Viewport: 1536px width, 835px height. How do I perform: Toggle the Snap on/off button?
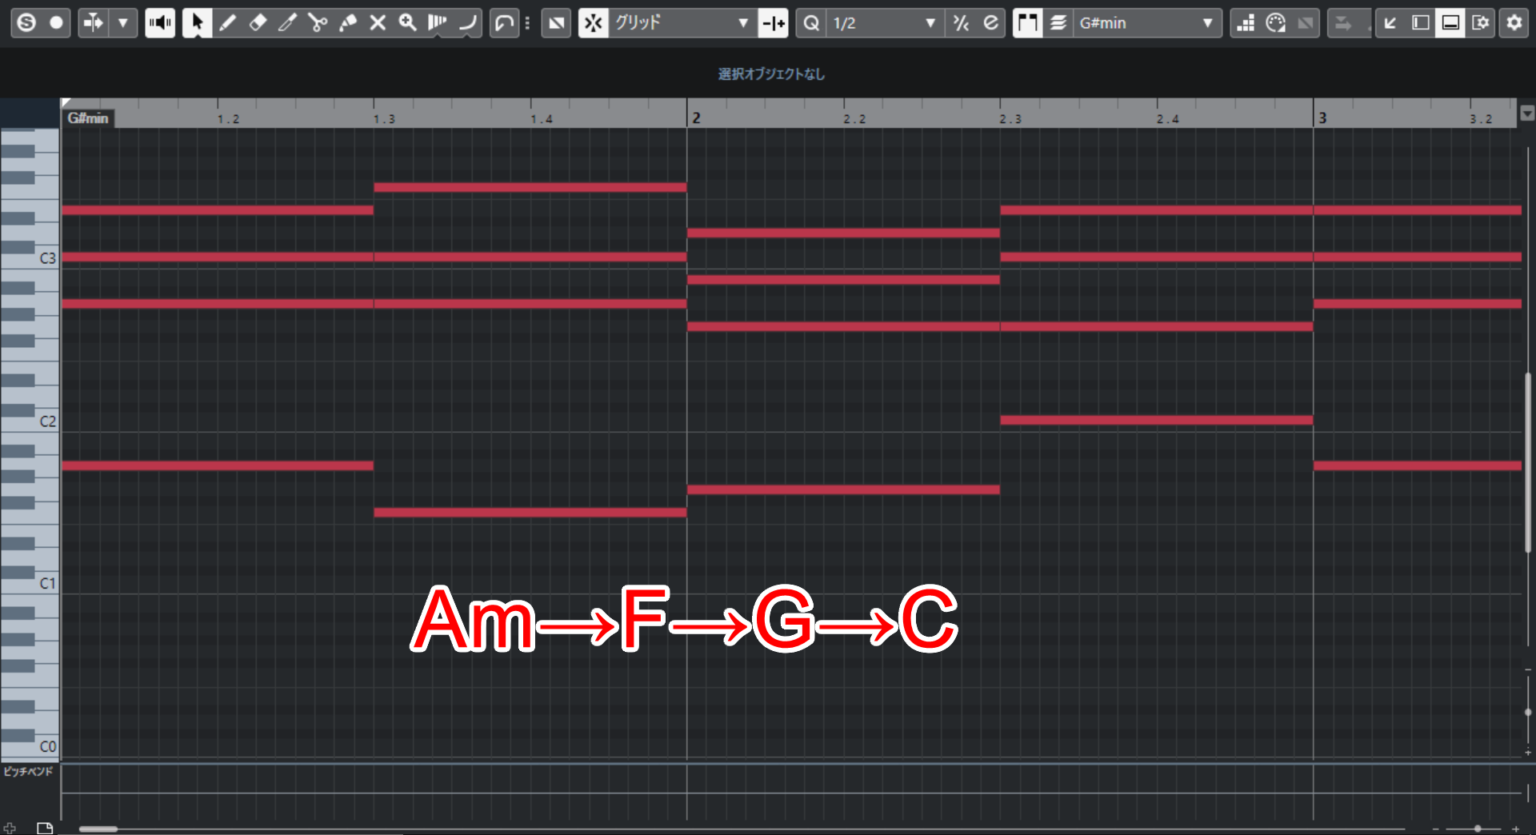click(593, 22)
